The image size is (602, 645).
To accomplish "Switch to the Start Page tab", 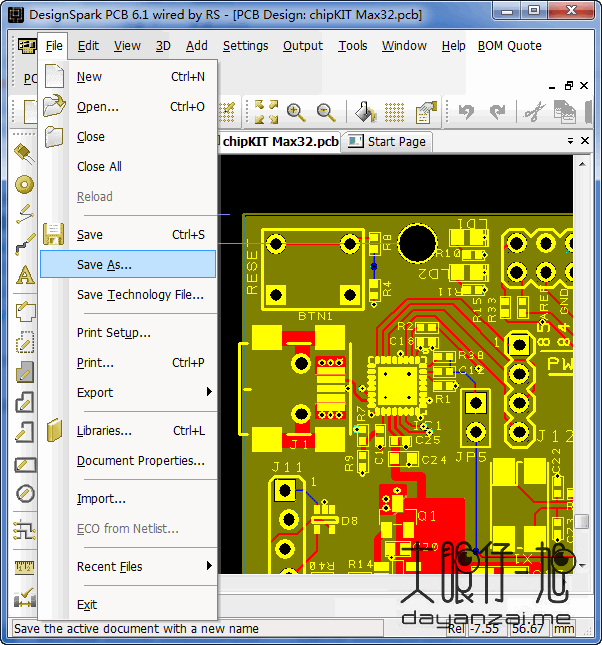I will [387, 142].
